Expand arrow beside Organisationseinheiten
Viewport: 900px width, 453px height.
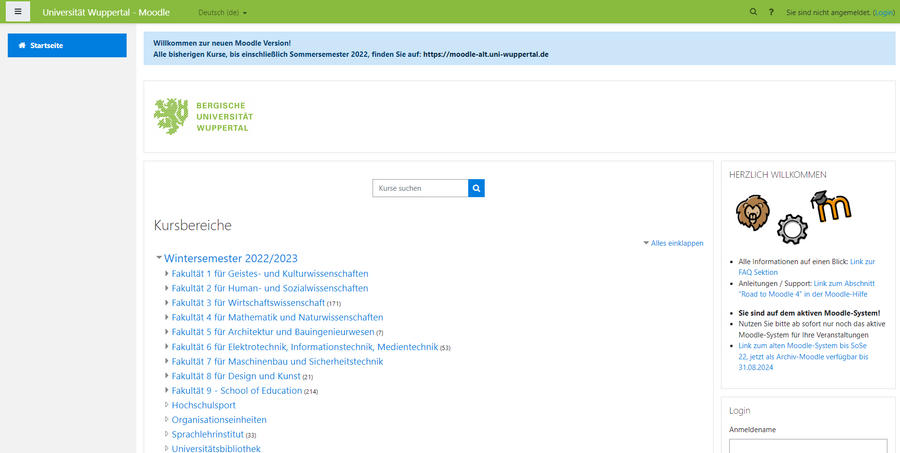[x=166, y=420]
